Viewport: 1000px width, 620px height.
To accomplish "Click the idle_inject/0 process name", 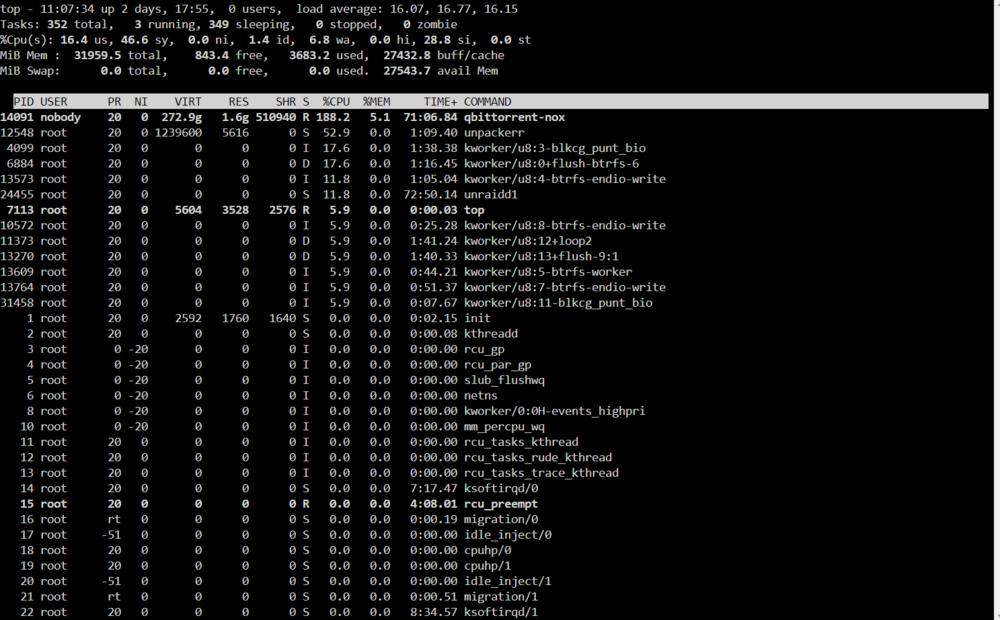I will 507,535.
